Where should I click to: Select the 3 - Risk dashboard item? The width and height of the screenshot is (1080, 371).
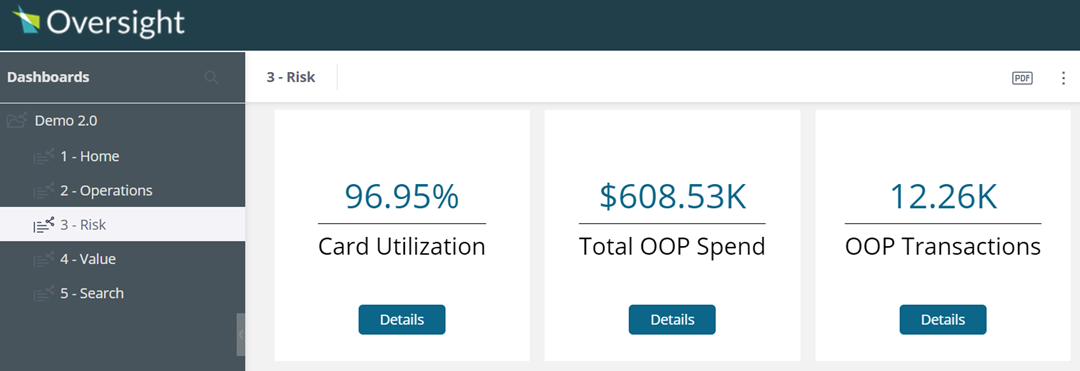click(x=123, y=224)
